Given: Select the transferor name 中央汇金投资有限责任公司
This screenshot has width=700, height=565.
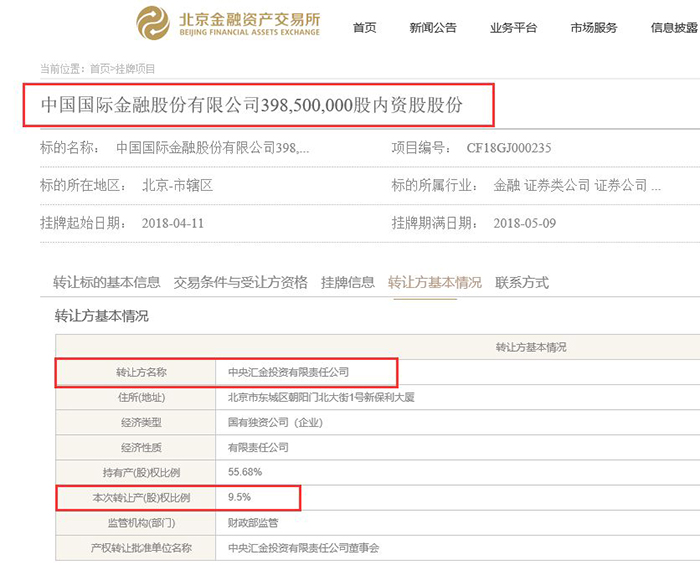Looking at the screenshot, I should 288,372.
